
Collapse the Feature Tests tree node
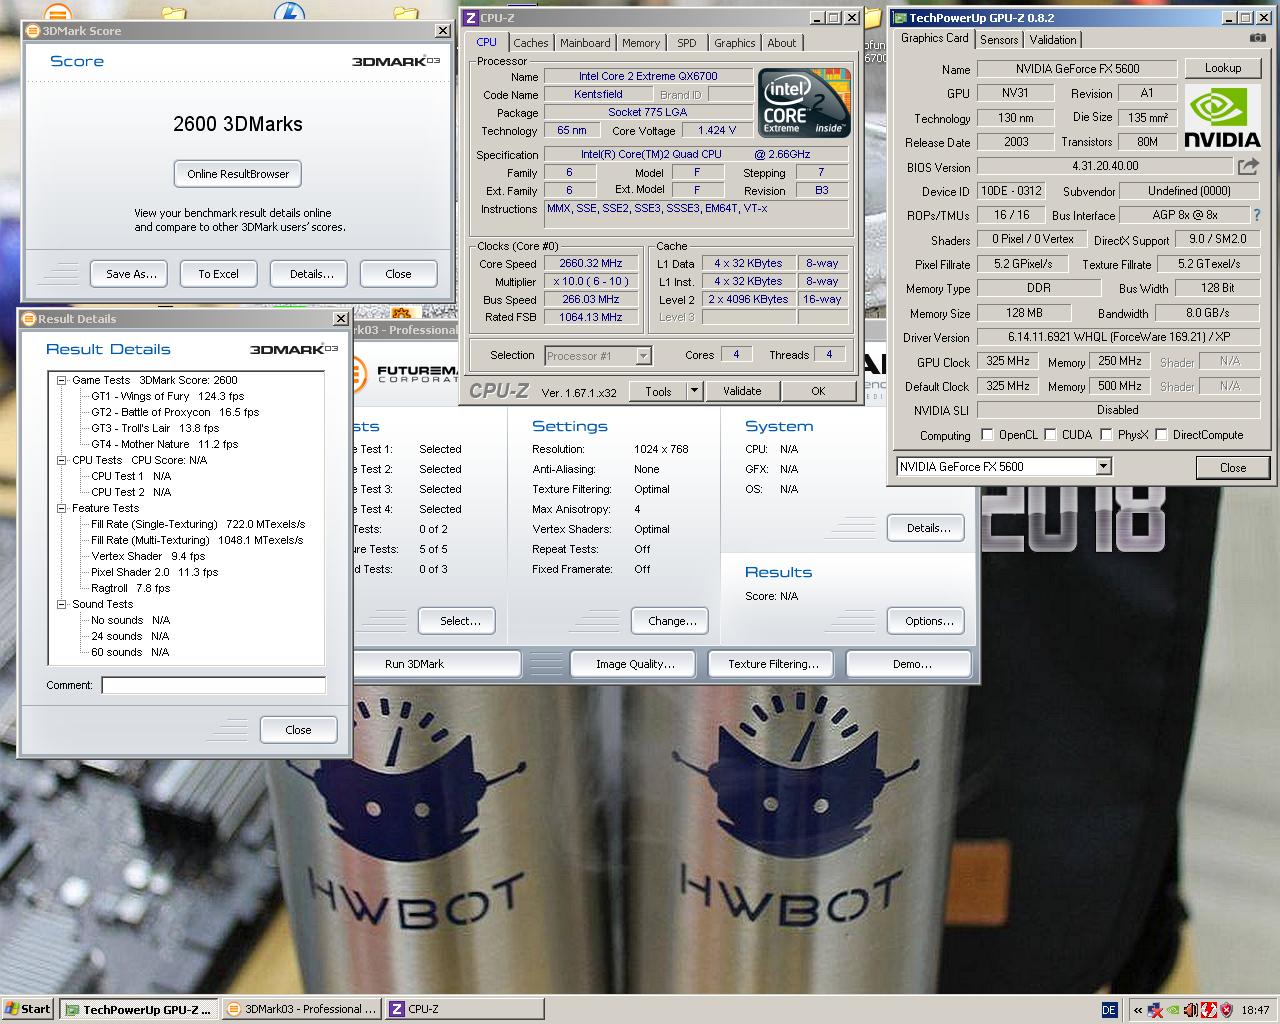pos(61,508)
